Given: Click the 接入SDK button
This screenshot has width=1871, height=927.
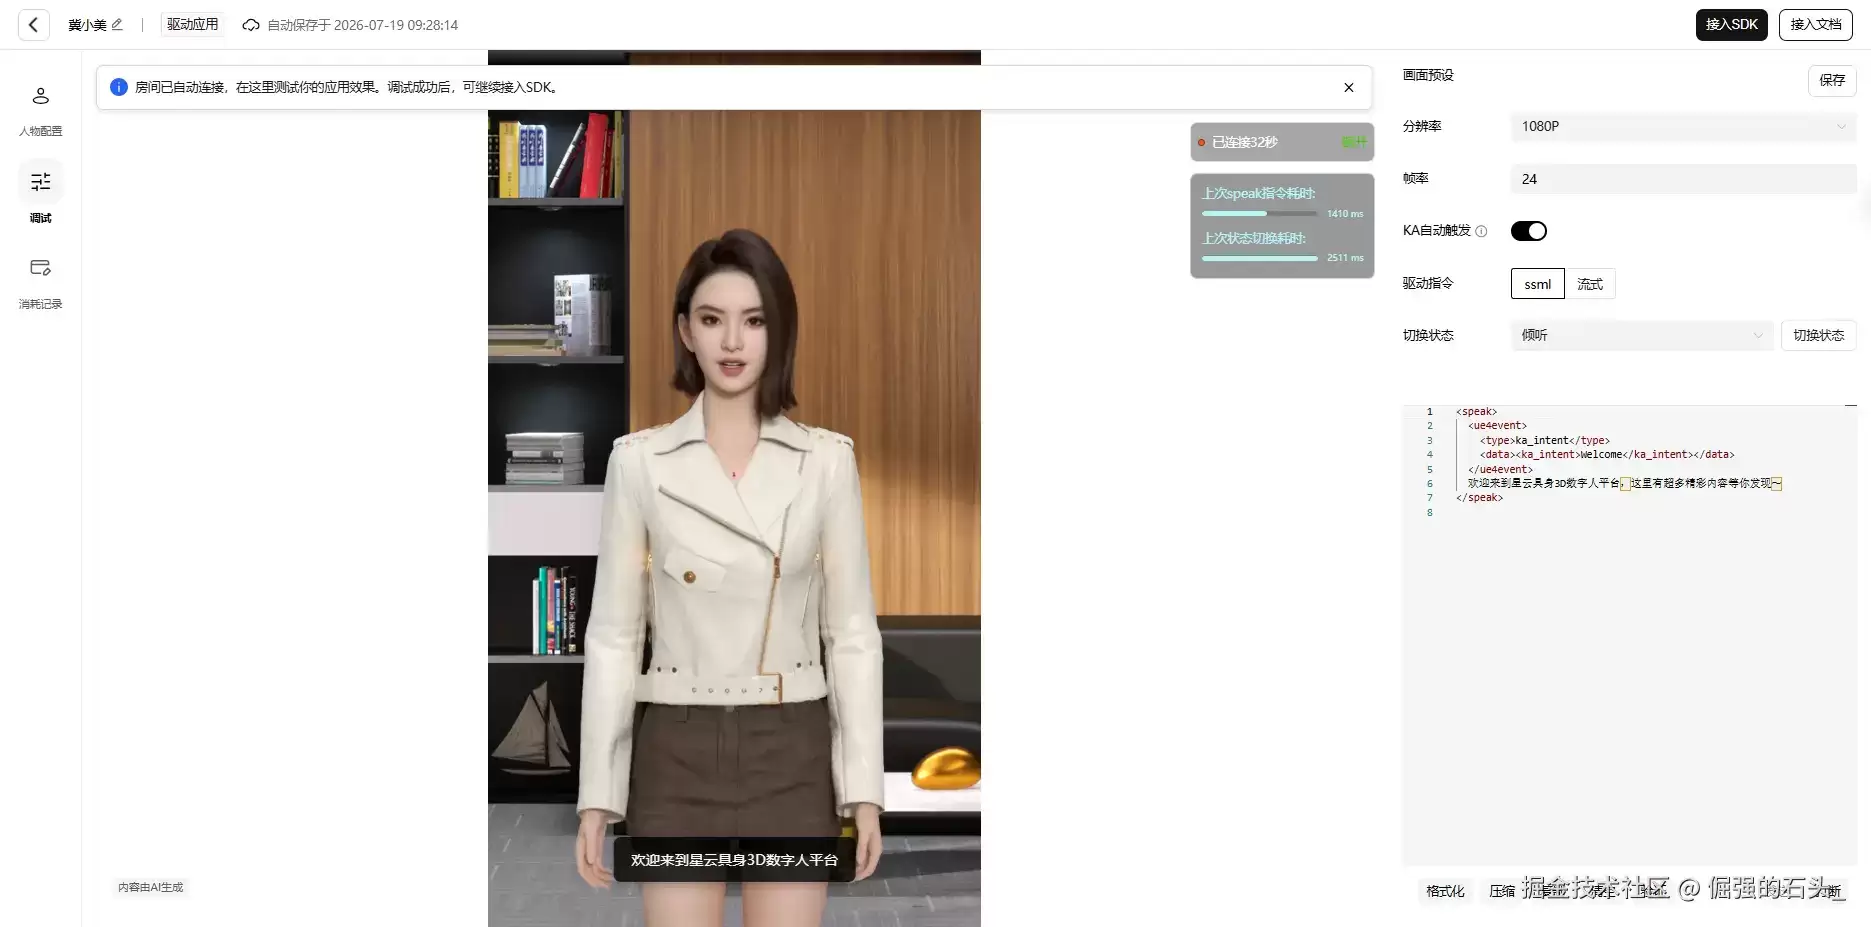Looking at the screenshot, I should [1731, 25].
